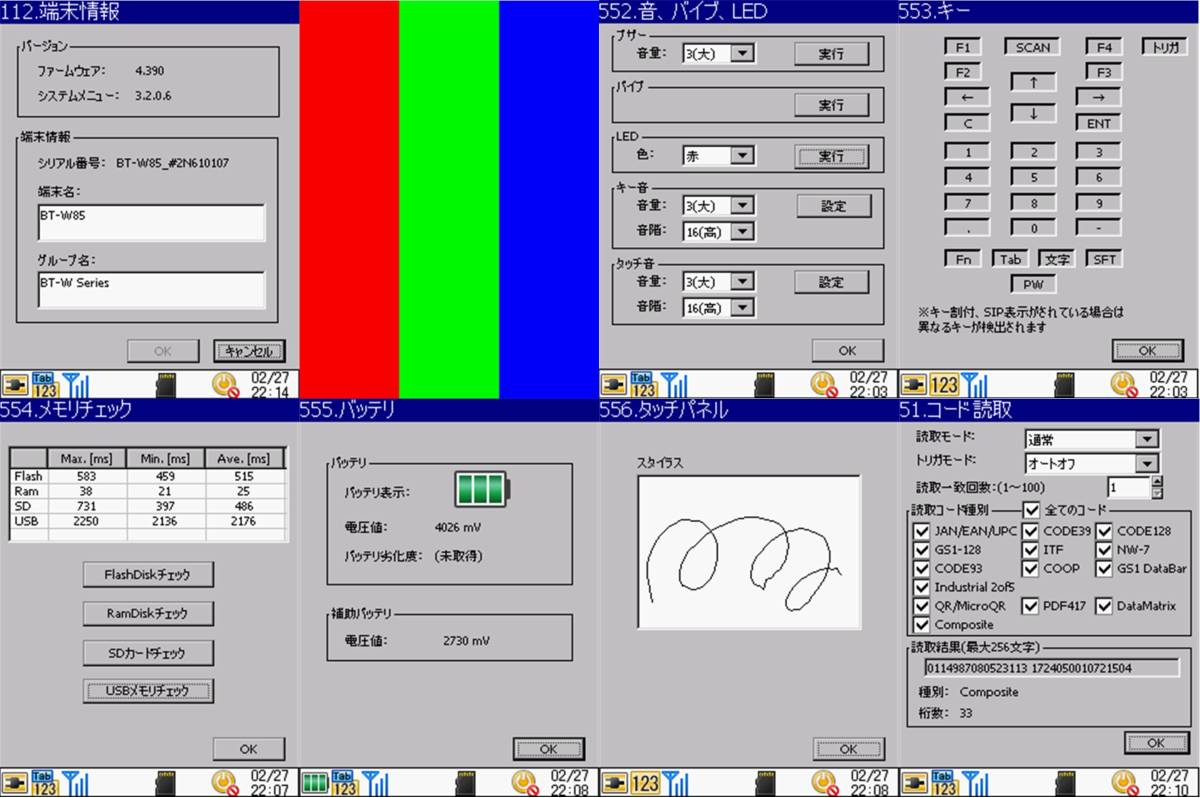Toggle the JAN/EAN/UPC checkbox
1200x798 pixels.
922,530
